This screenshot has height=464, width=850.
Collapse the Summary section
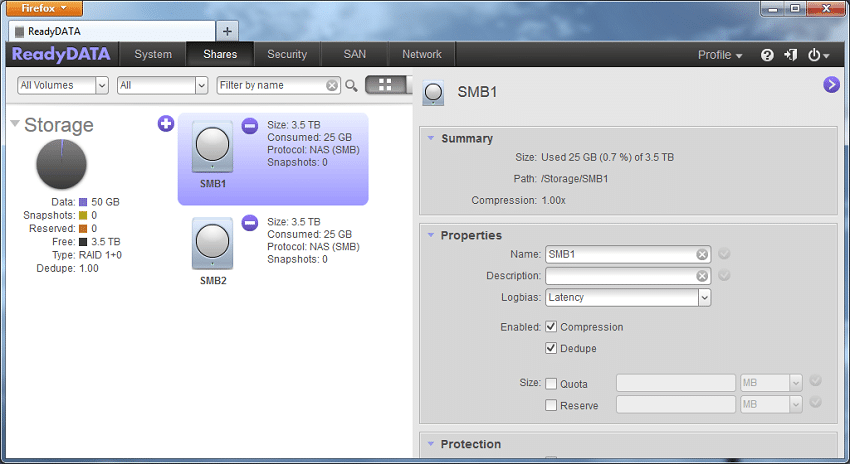click(x=431, y=138)
